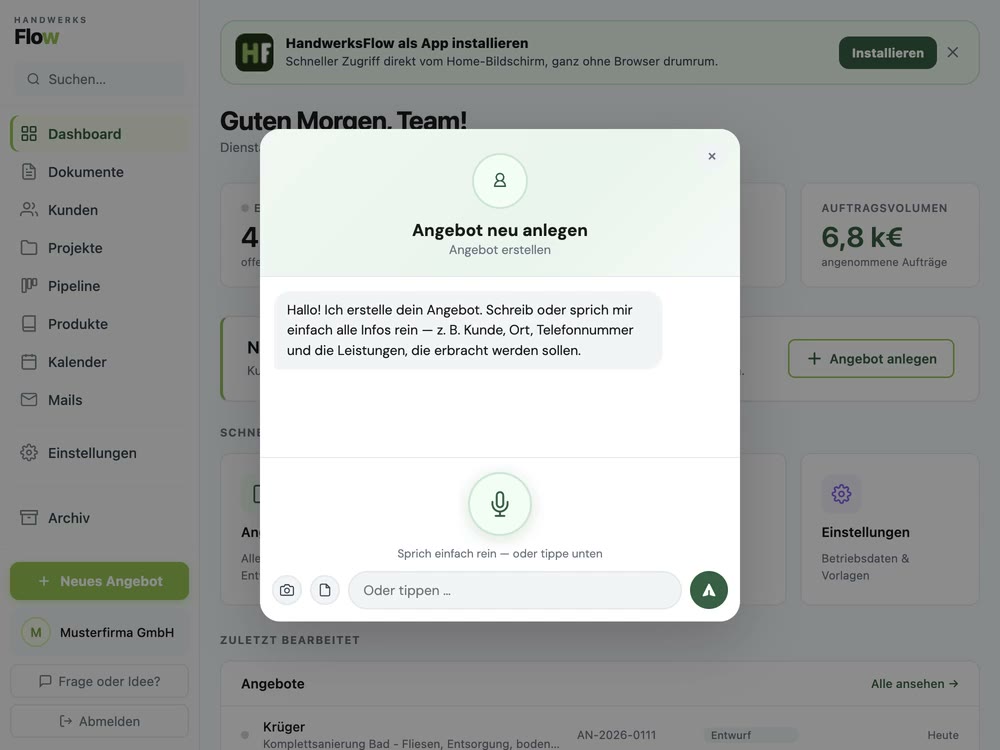
Task: Open Einstellungen in the sidebar
Action: pyautogui.click(x=99, y=453)
